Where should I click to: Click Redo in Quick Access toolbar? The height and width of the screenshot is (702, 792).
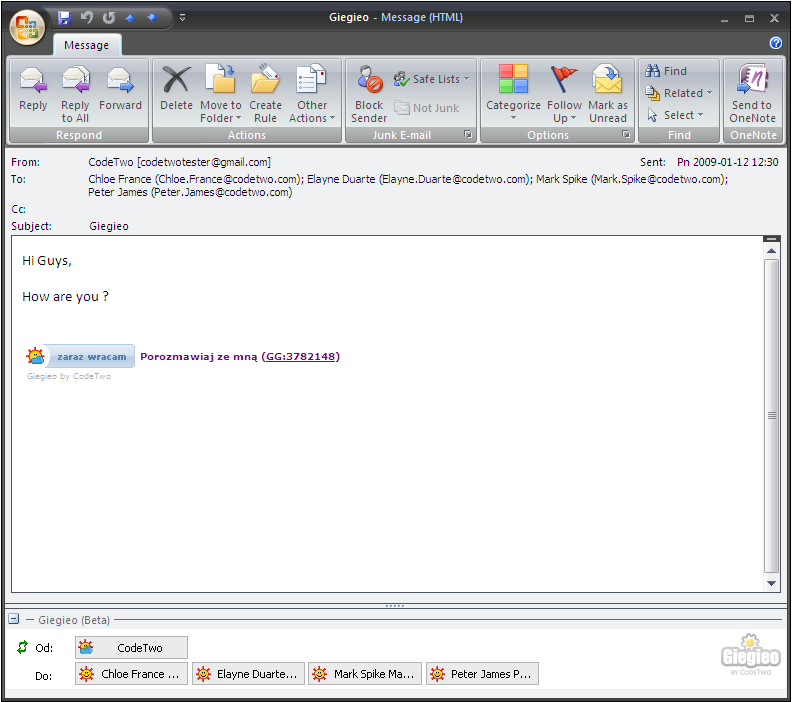point(109,18)
